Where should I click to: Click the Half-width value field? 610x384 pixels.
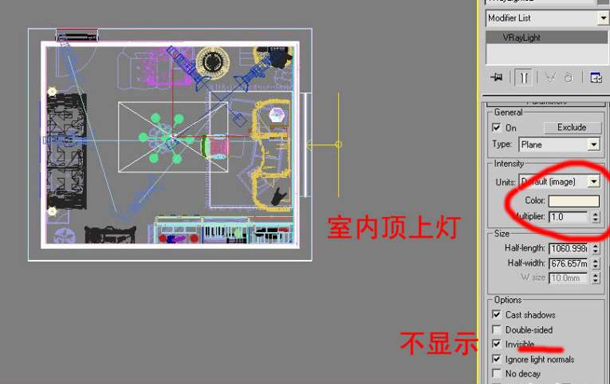[x=568, y=263]
